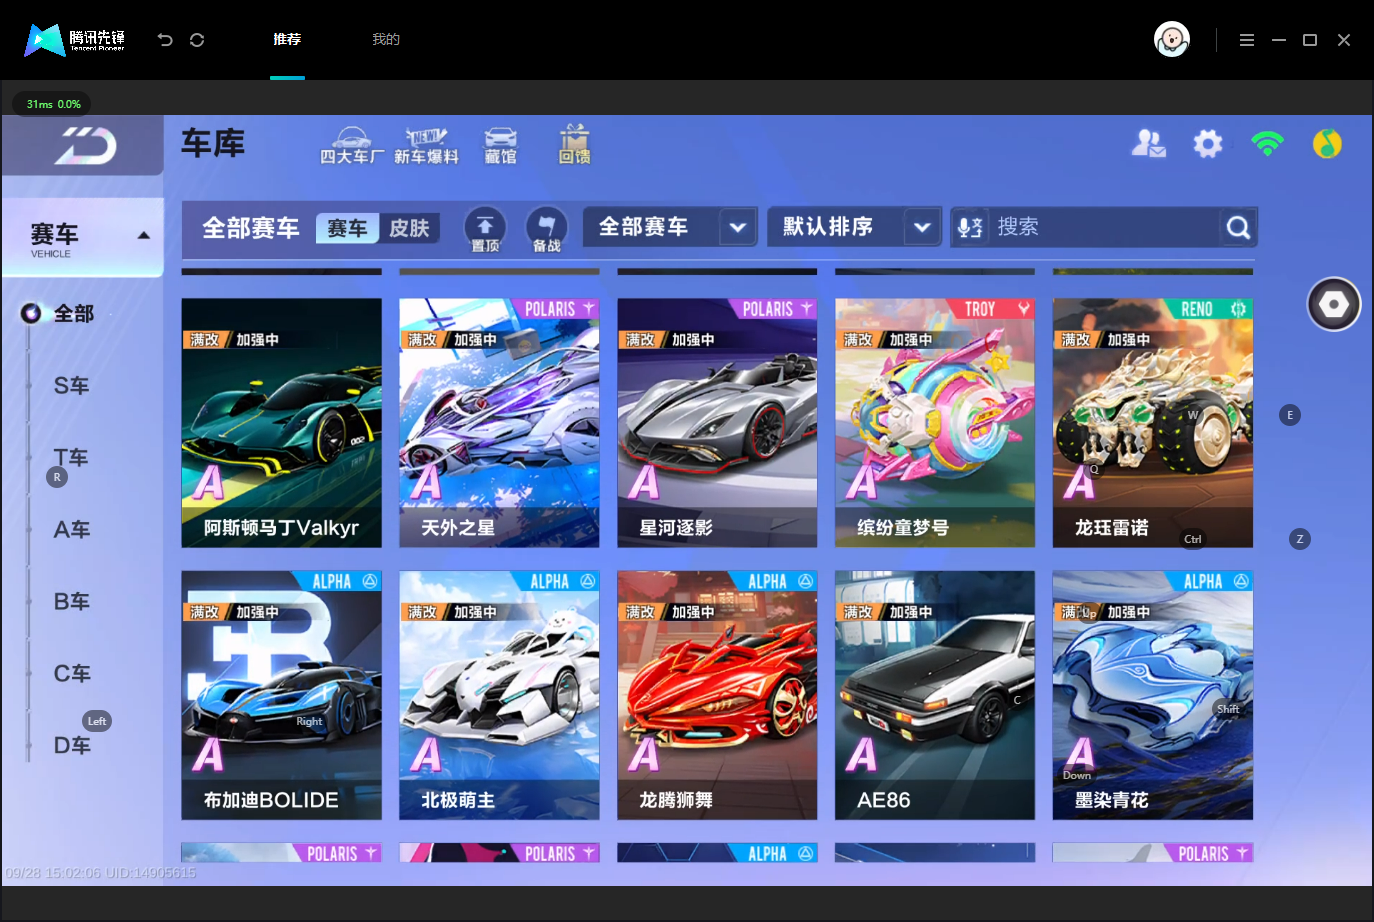
Task: Open the friends icon in game header
Action: [x=1148, y=144]
